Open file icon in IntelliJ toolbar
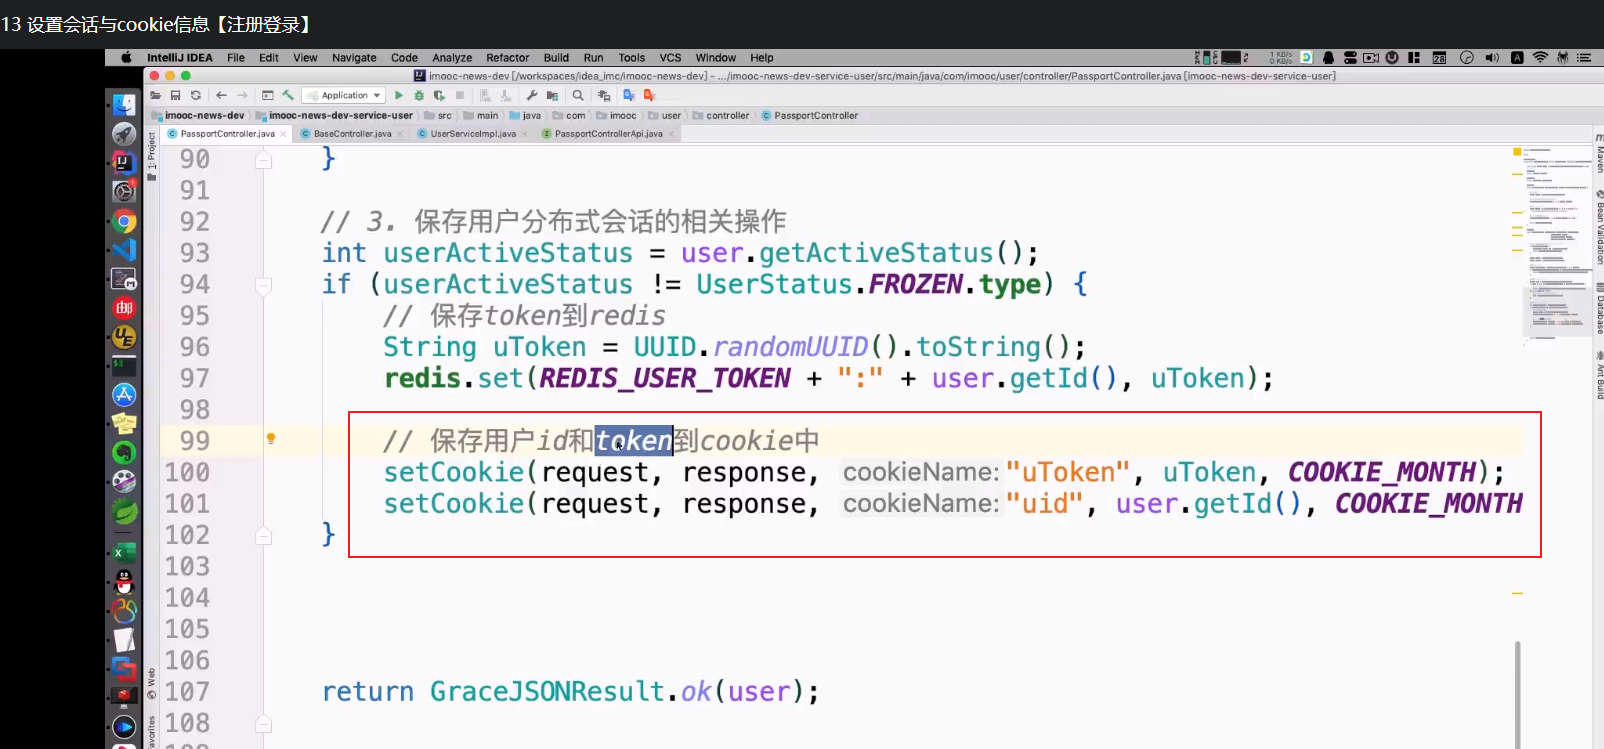This screenshot has height=749, width=1604. pos(155,95)
